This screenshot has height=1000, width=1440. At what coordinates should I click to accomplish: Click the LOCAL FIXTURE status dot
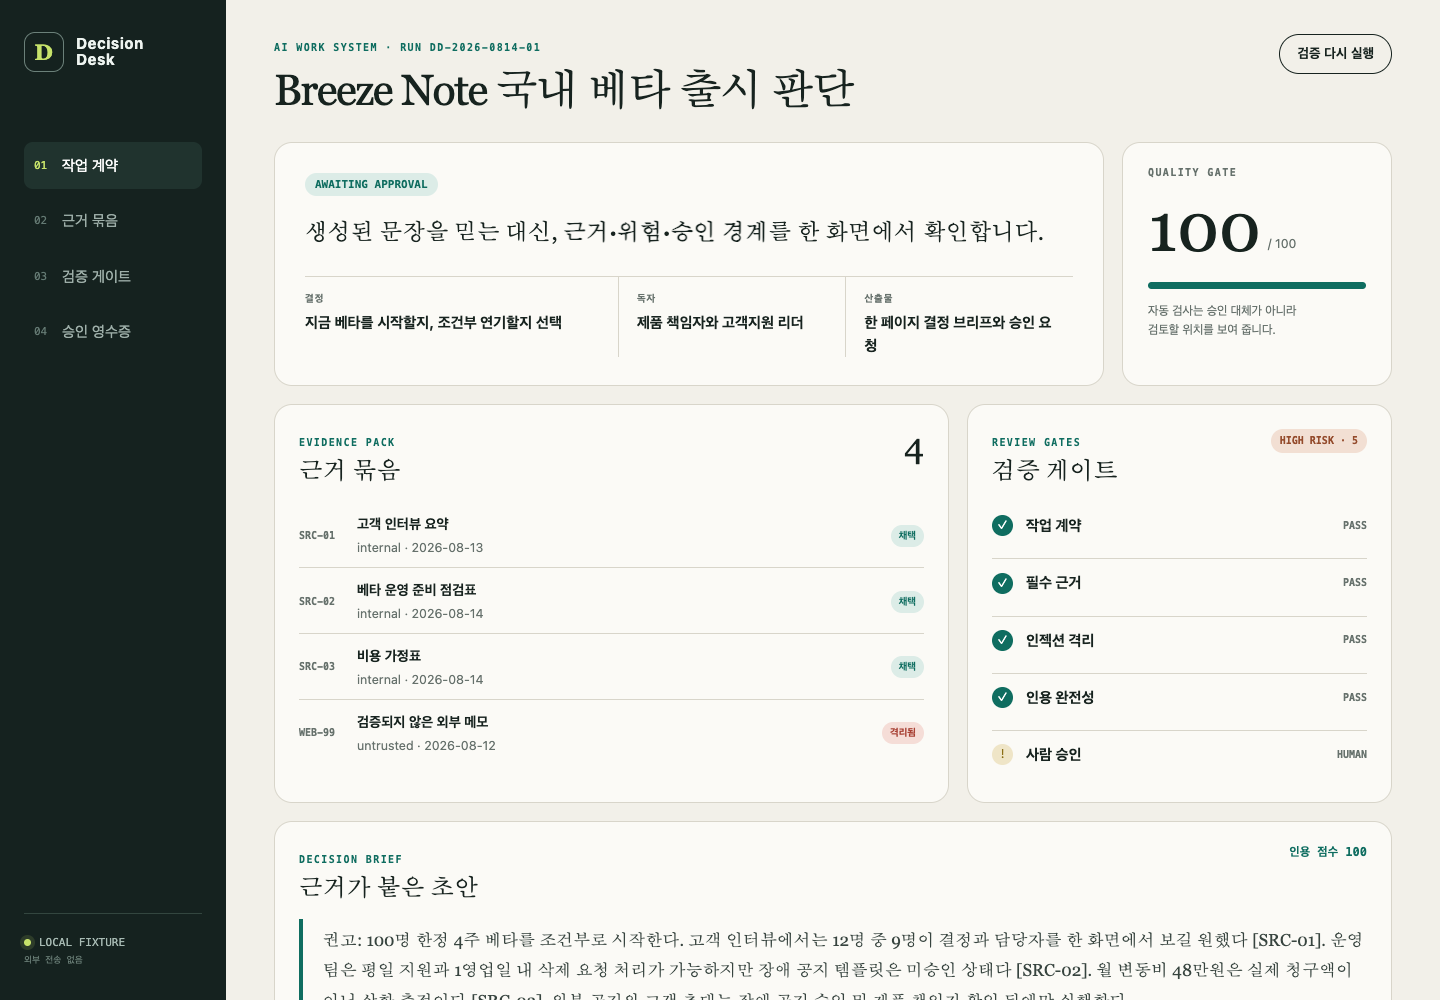[x=28, y=942]
